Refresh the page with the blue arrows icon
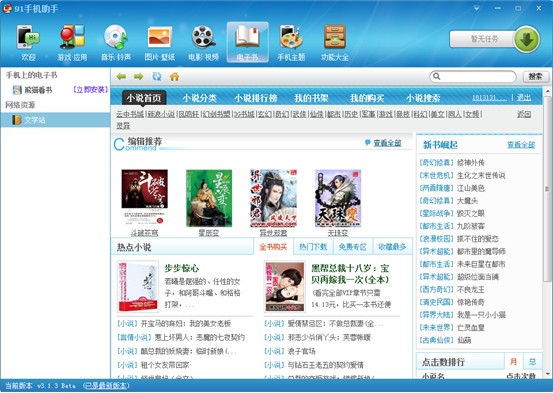Screen dimensions: 553x393 pyautogui.click(x=157, y=76)
